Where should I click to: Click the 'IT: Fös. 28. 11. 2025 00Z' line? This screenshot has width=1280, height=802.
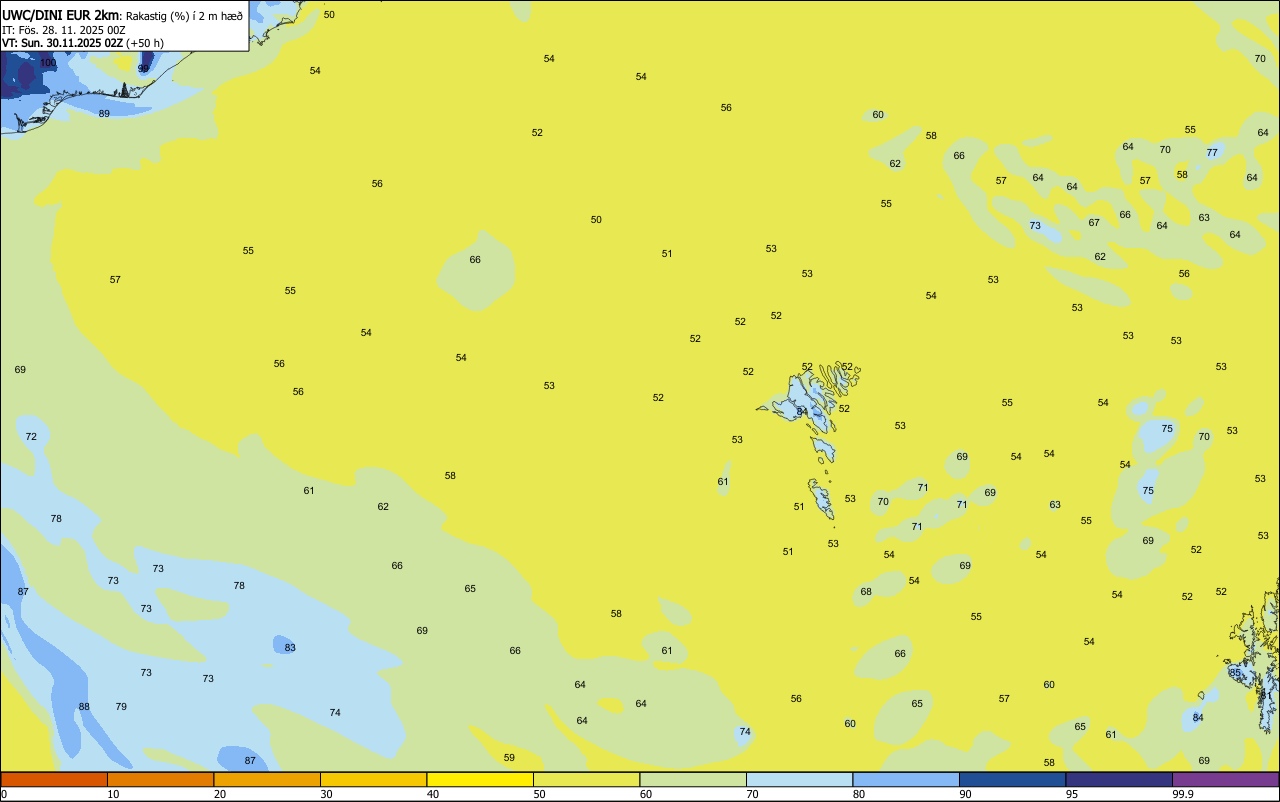[63, 30]
